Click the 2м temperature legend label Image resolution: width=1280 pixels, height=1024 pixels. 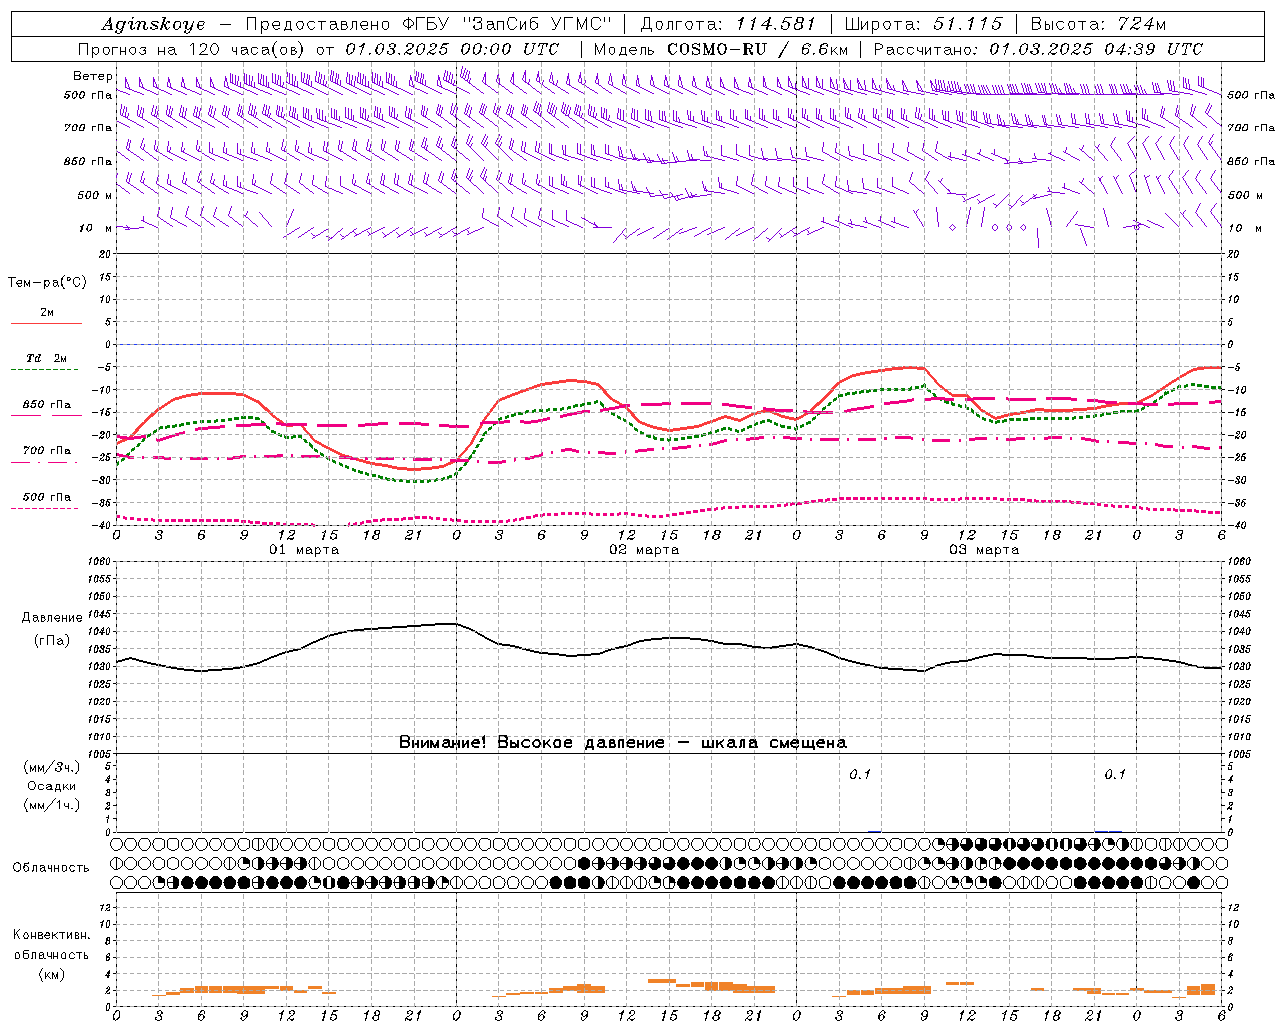click(x=47, y=313)
